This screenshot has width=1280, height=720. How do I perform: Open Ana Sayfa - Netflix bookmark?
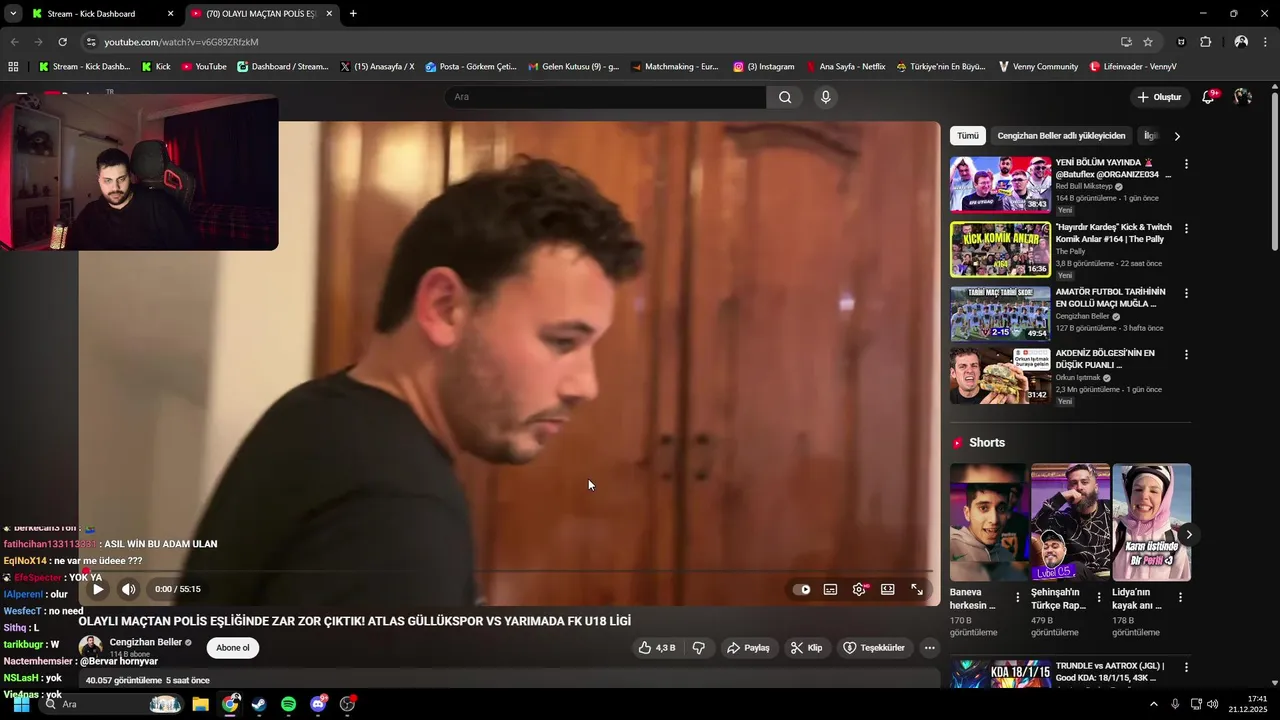click(x=846, y=67)
